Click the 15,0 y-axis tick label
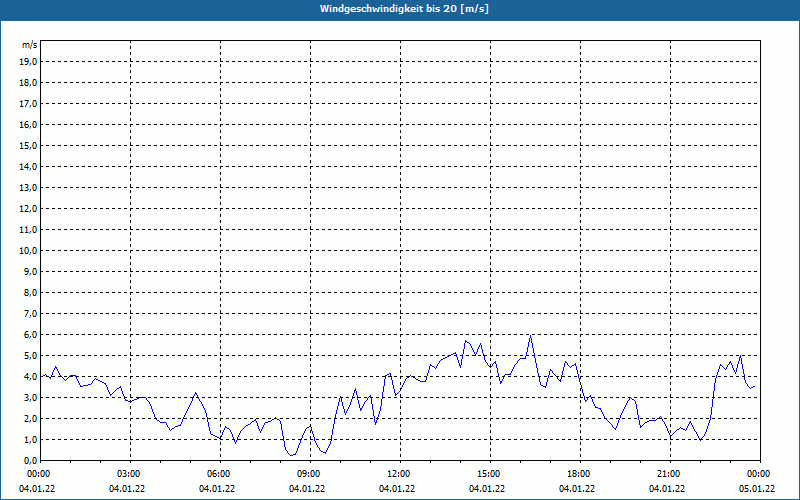 29,145
